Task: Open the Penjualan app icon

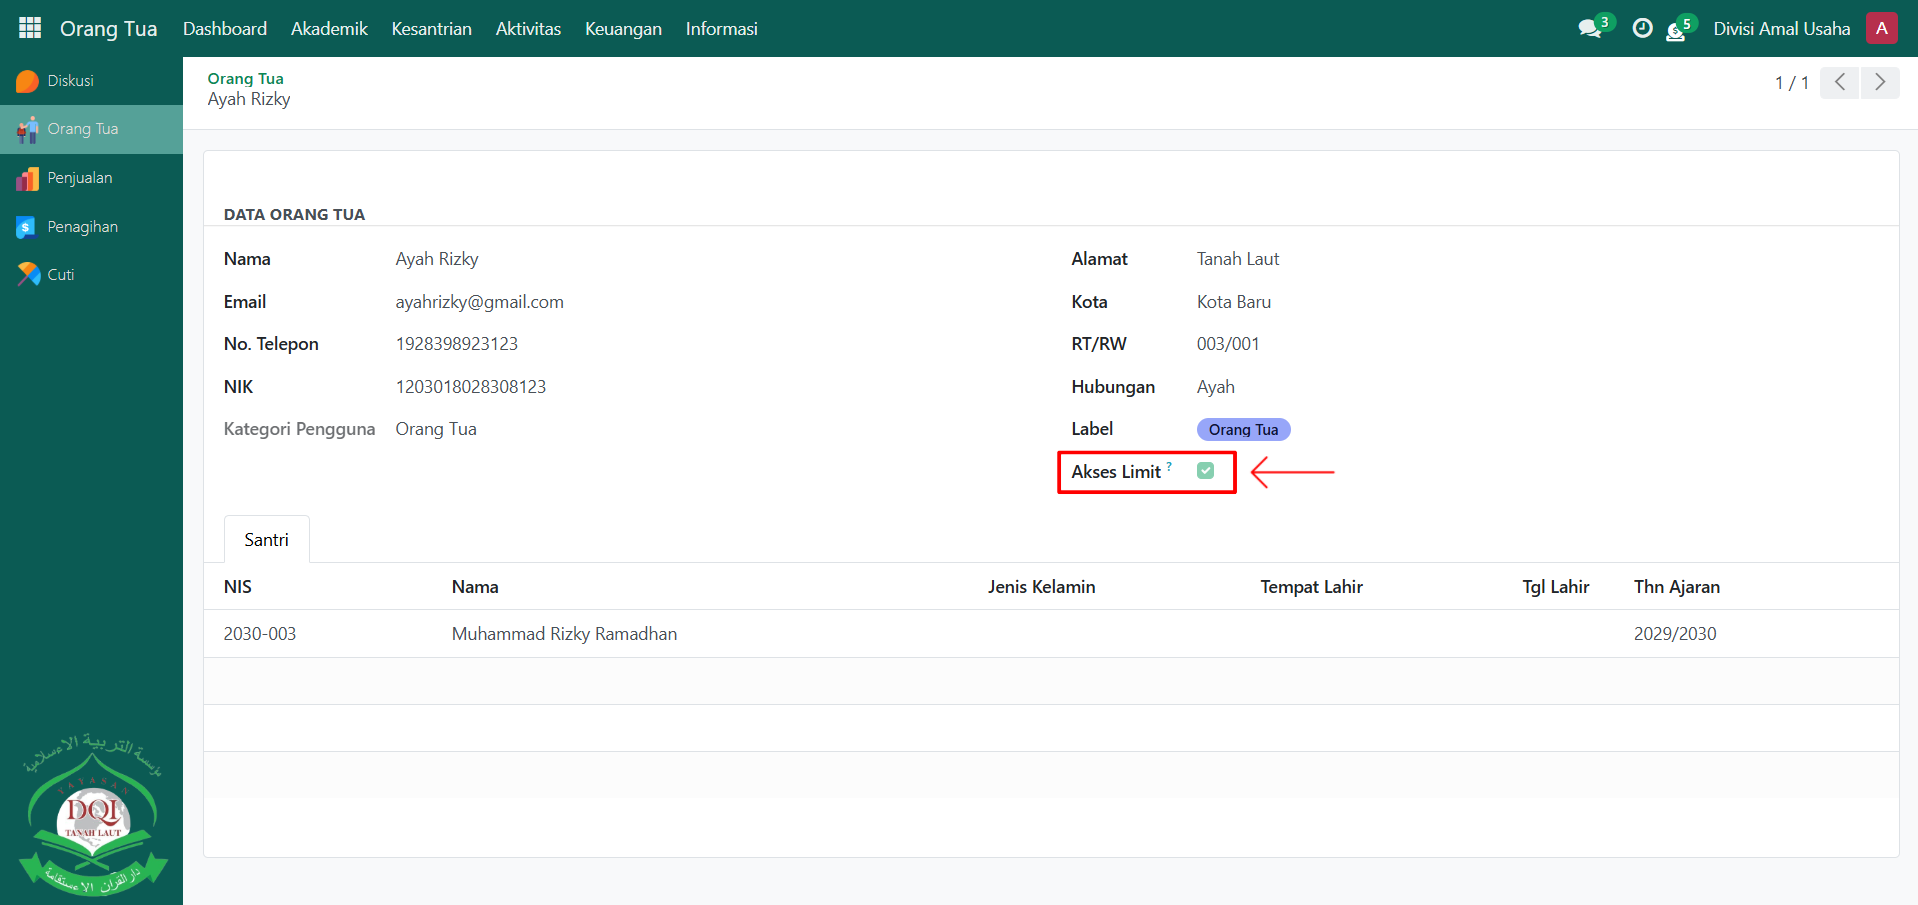Action: pyautogui.click(x=28, y=178)
